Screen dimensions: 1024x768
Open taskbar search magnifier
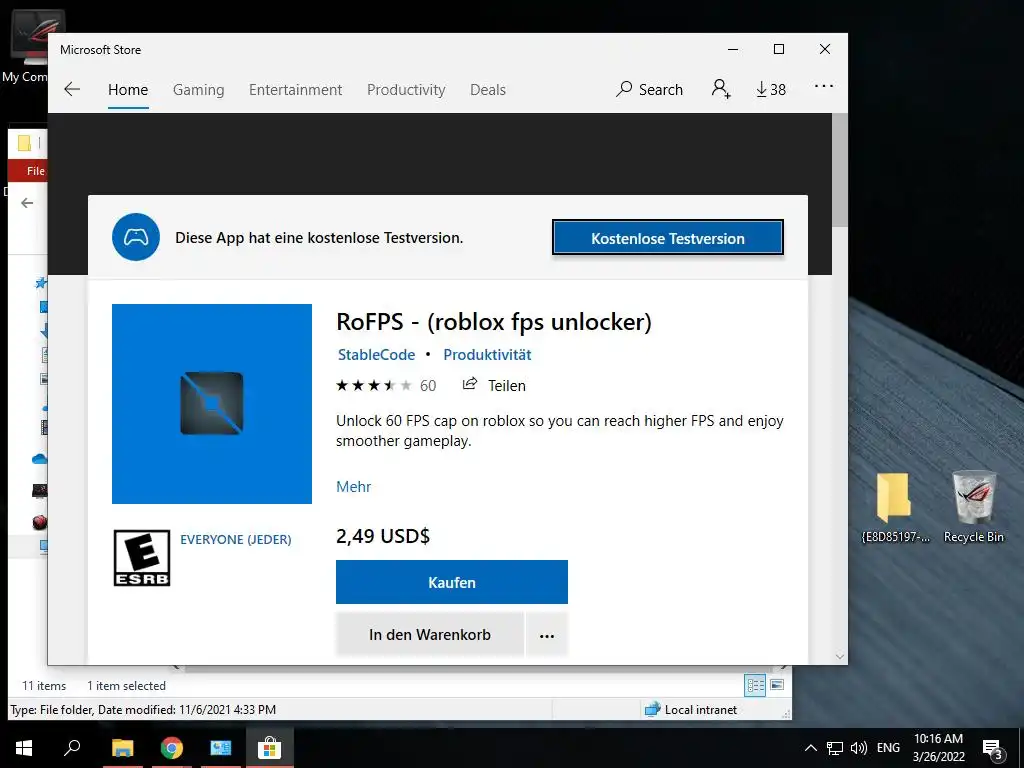72,747
